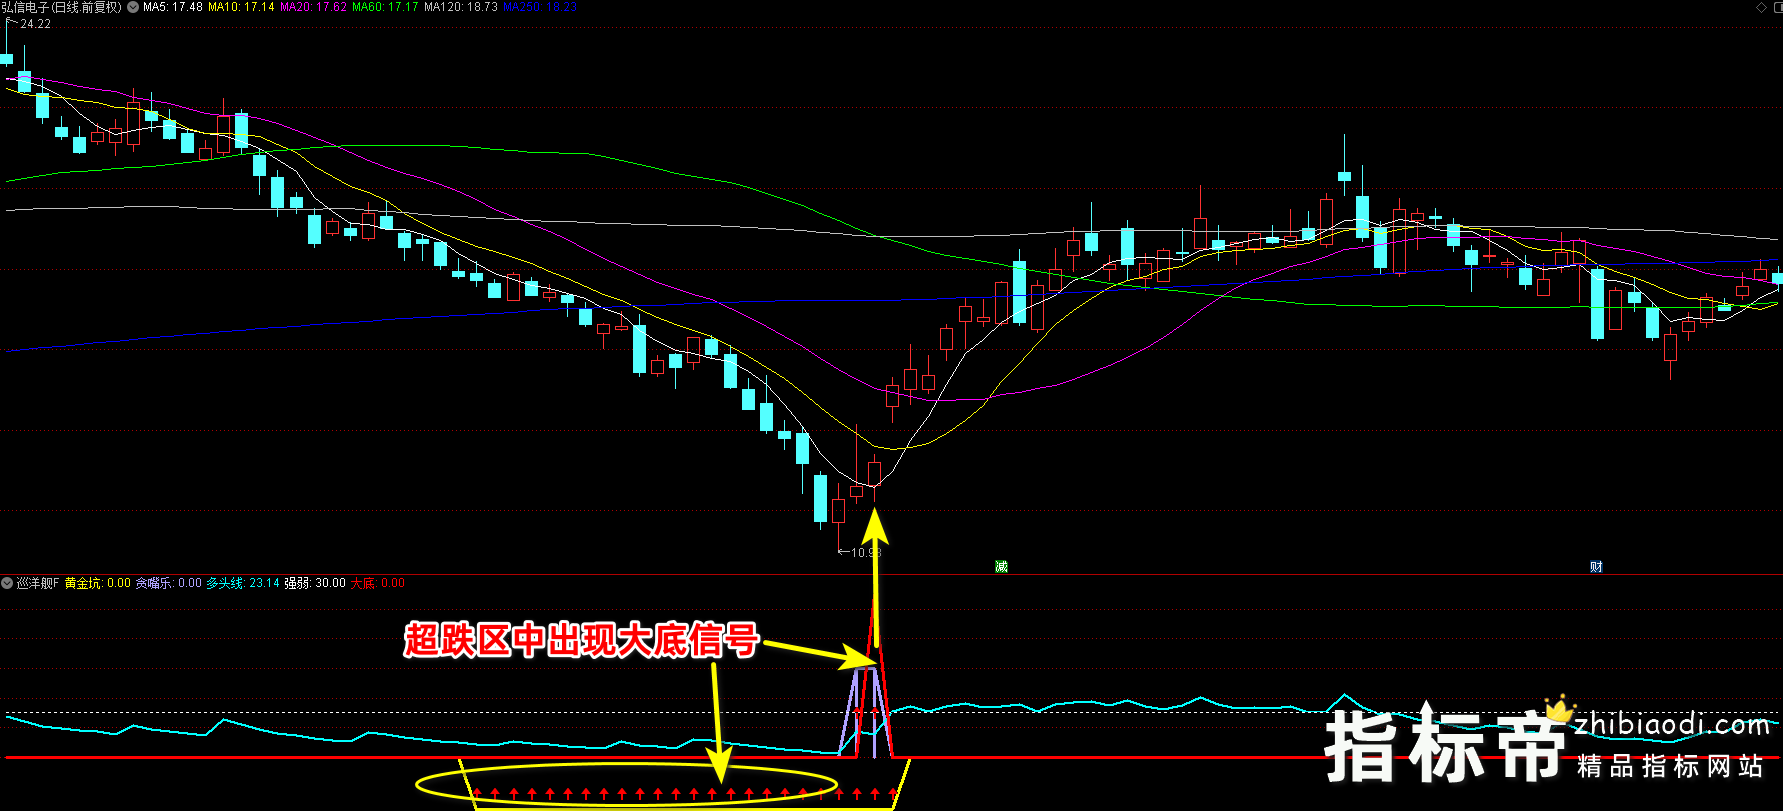Select the magenta MA20: 17.62 label
1783x811 pixels.
313,7
